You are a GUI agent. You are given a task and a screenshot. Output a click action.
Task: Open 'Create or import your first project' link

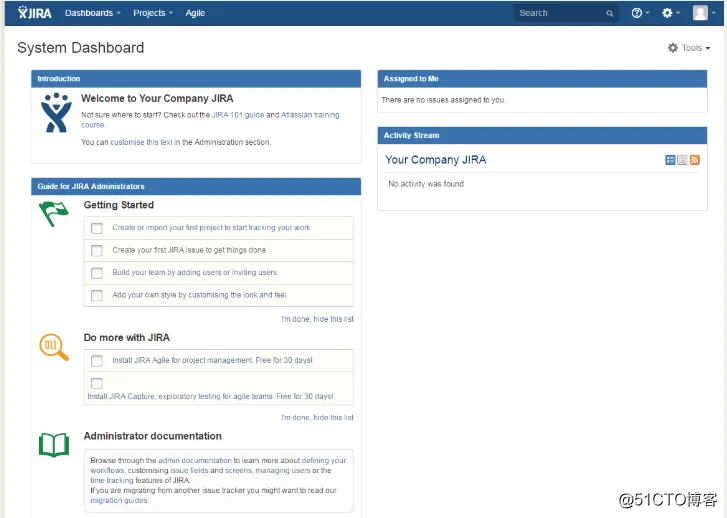[x=211, y=228]
